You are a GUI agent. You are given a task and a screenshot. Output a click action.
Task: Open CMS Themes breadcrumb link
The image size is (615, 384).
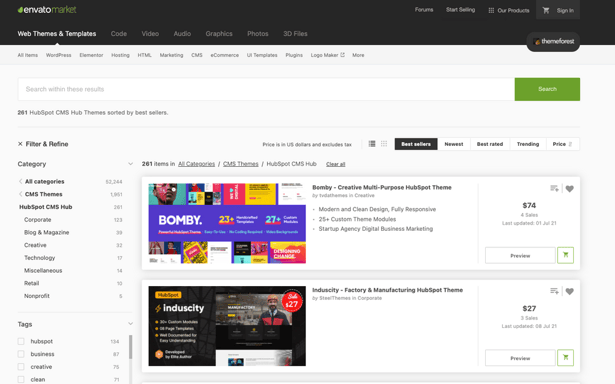point(241,164)
